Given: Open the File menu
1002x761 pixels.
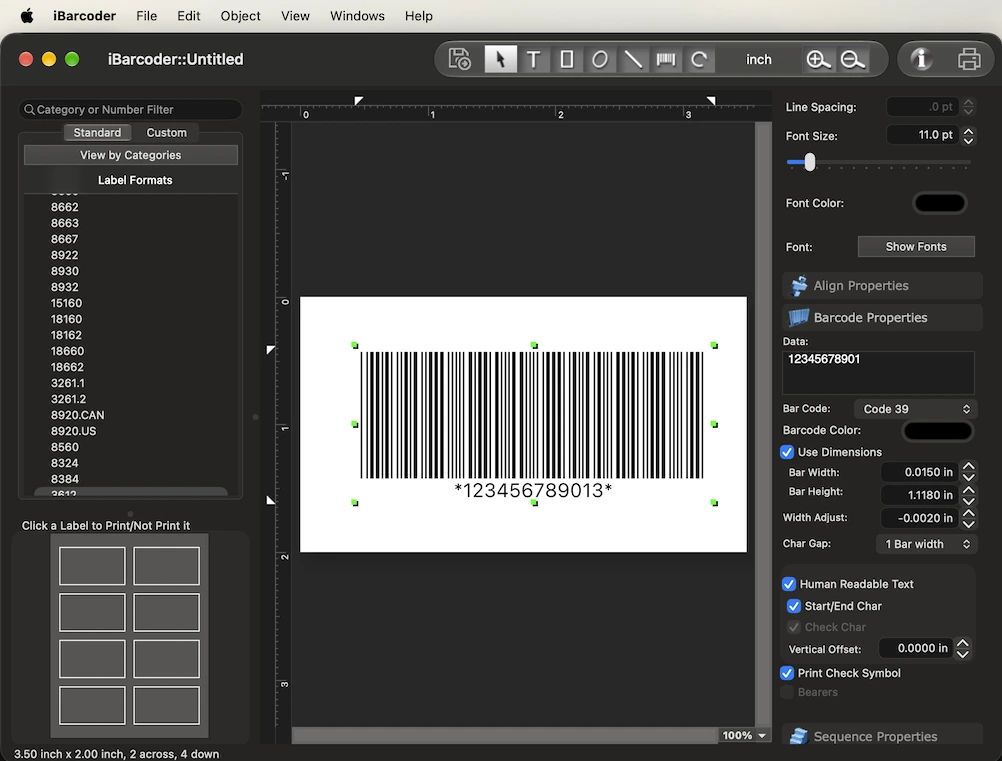Looking at the screenshot, I should (x=146, y=16).
